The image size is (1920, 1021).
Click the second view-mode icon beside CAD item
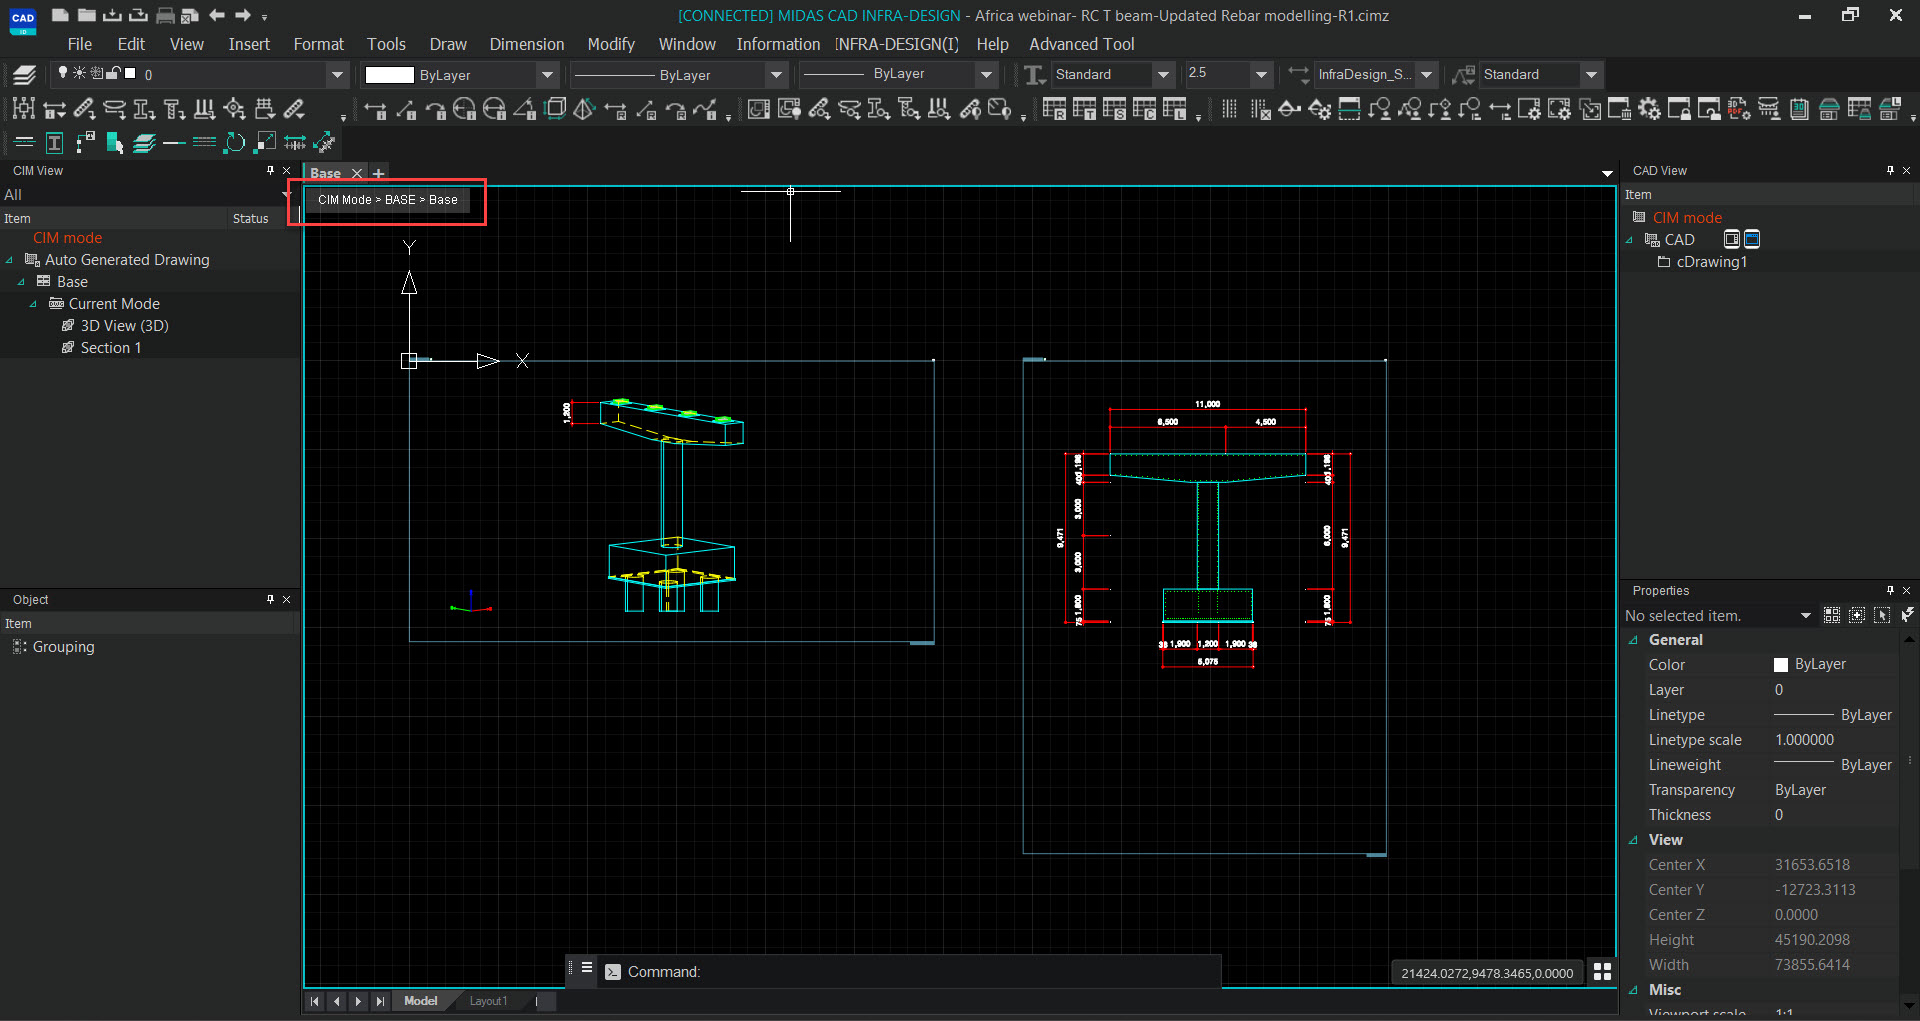(x=1752, y=239)
